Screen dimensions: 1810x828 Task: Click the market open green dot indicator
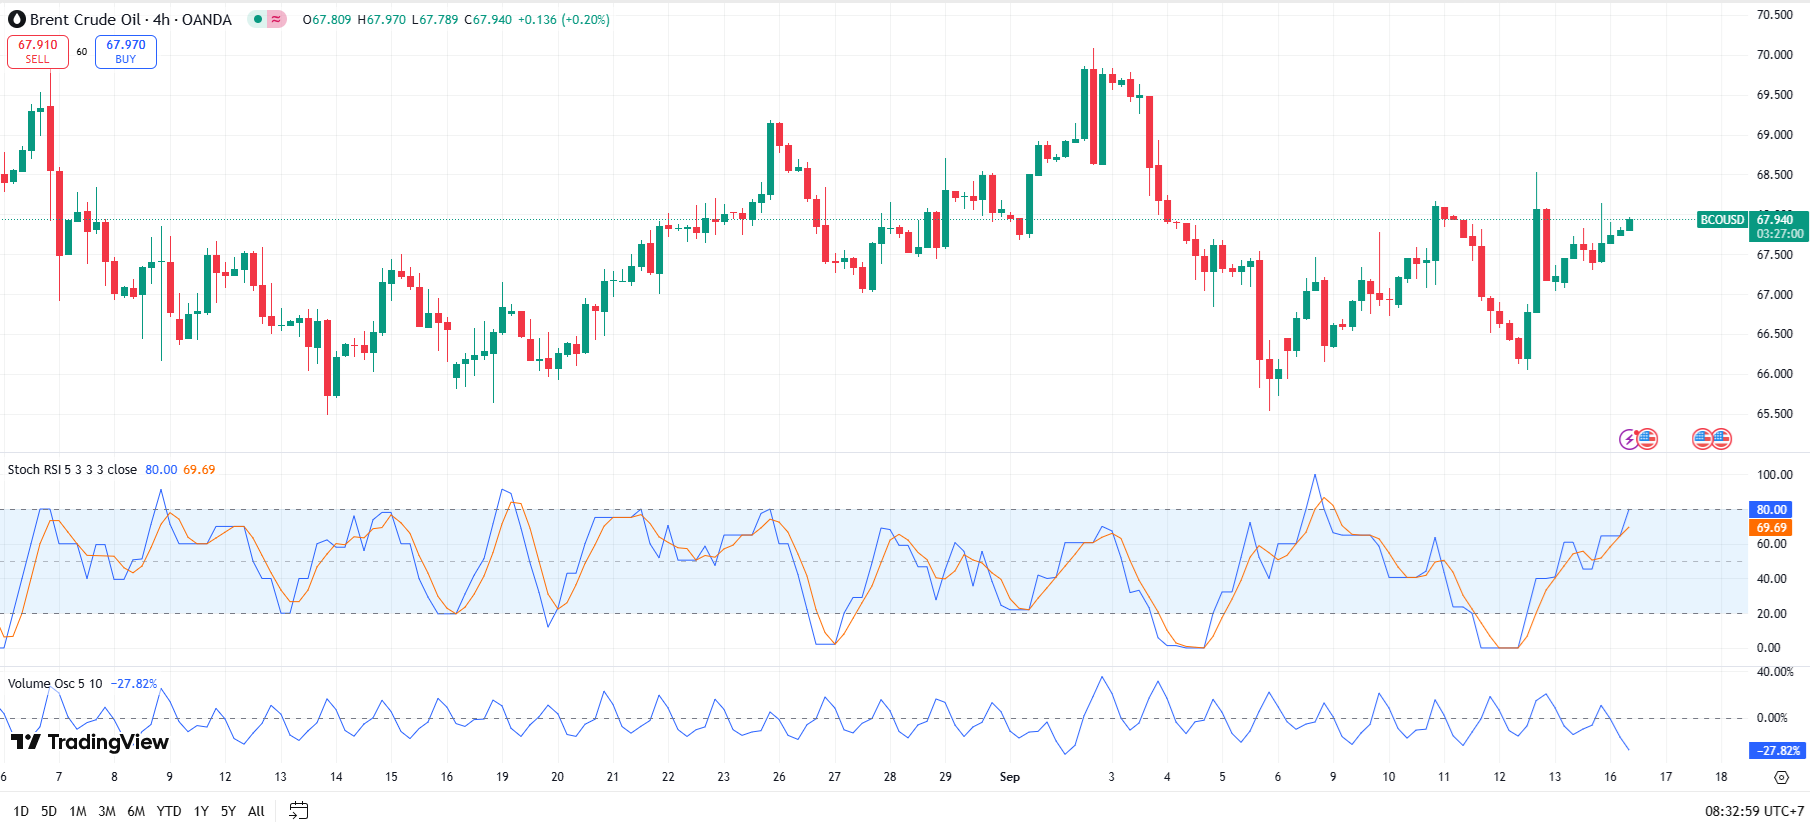[x=258, y=19]
